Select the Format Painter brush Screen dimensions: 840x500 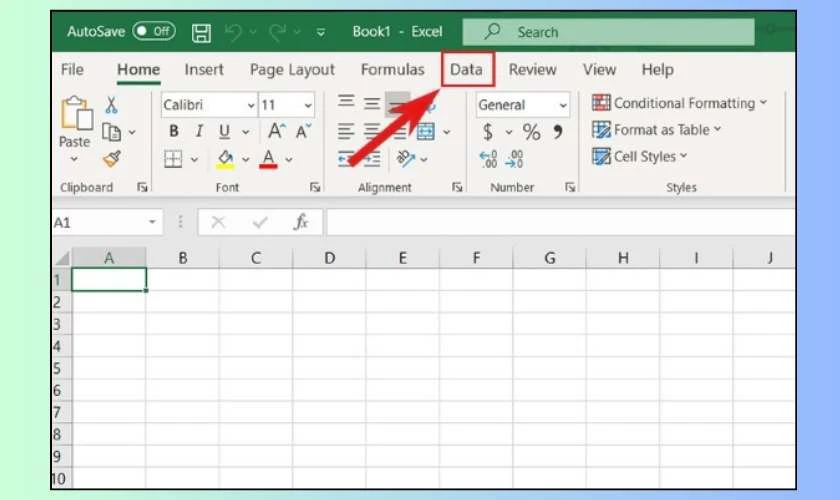pyautogui.click(x=111, y=158)
